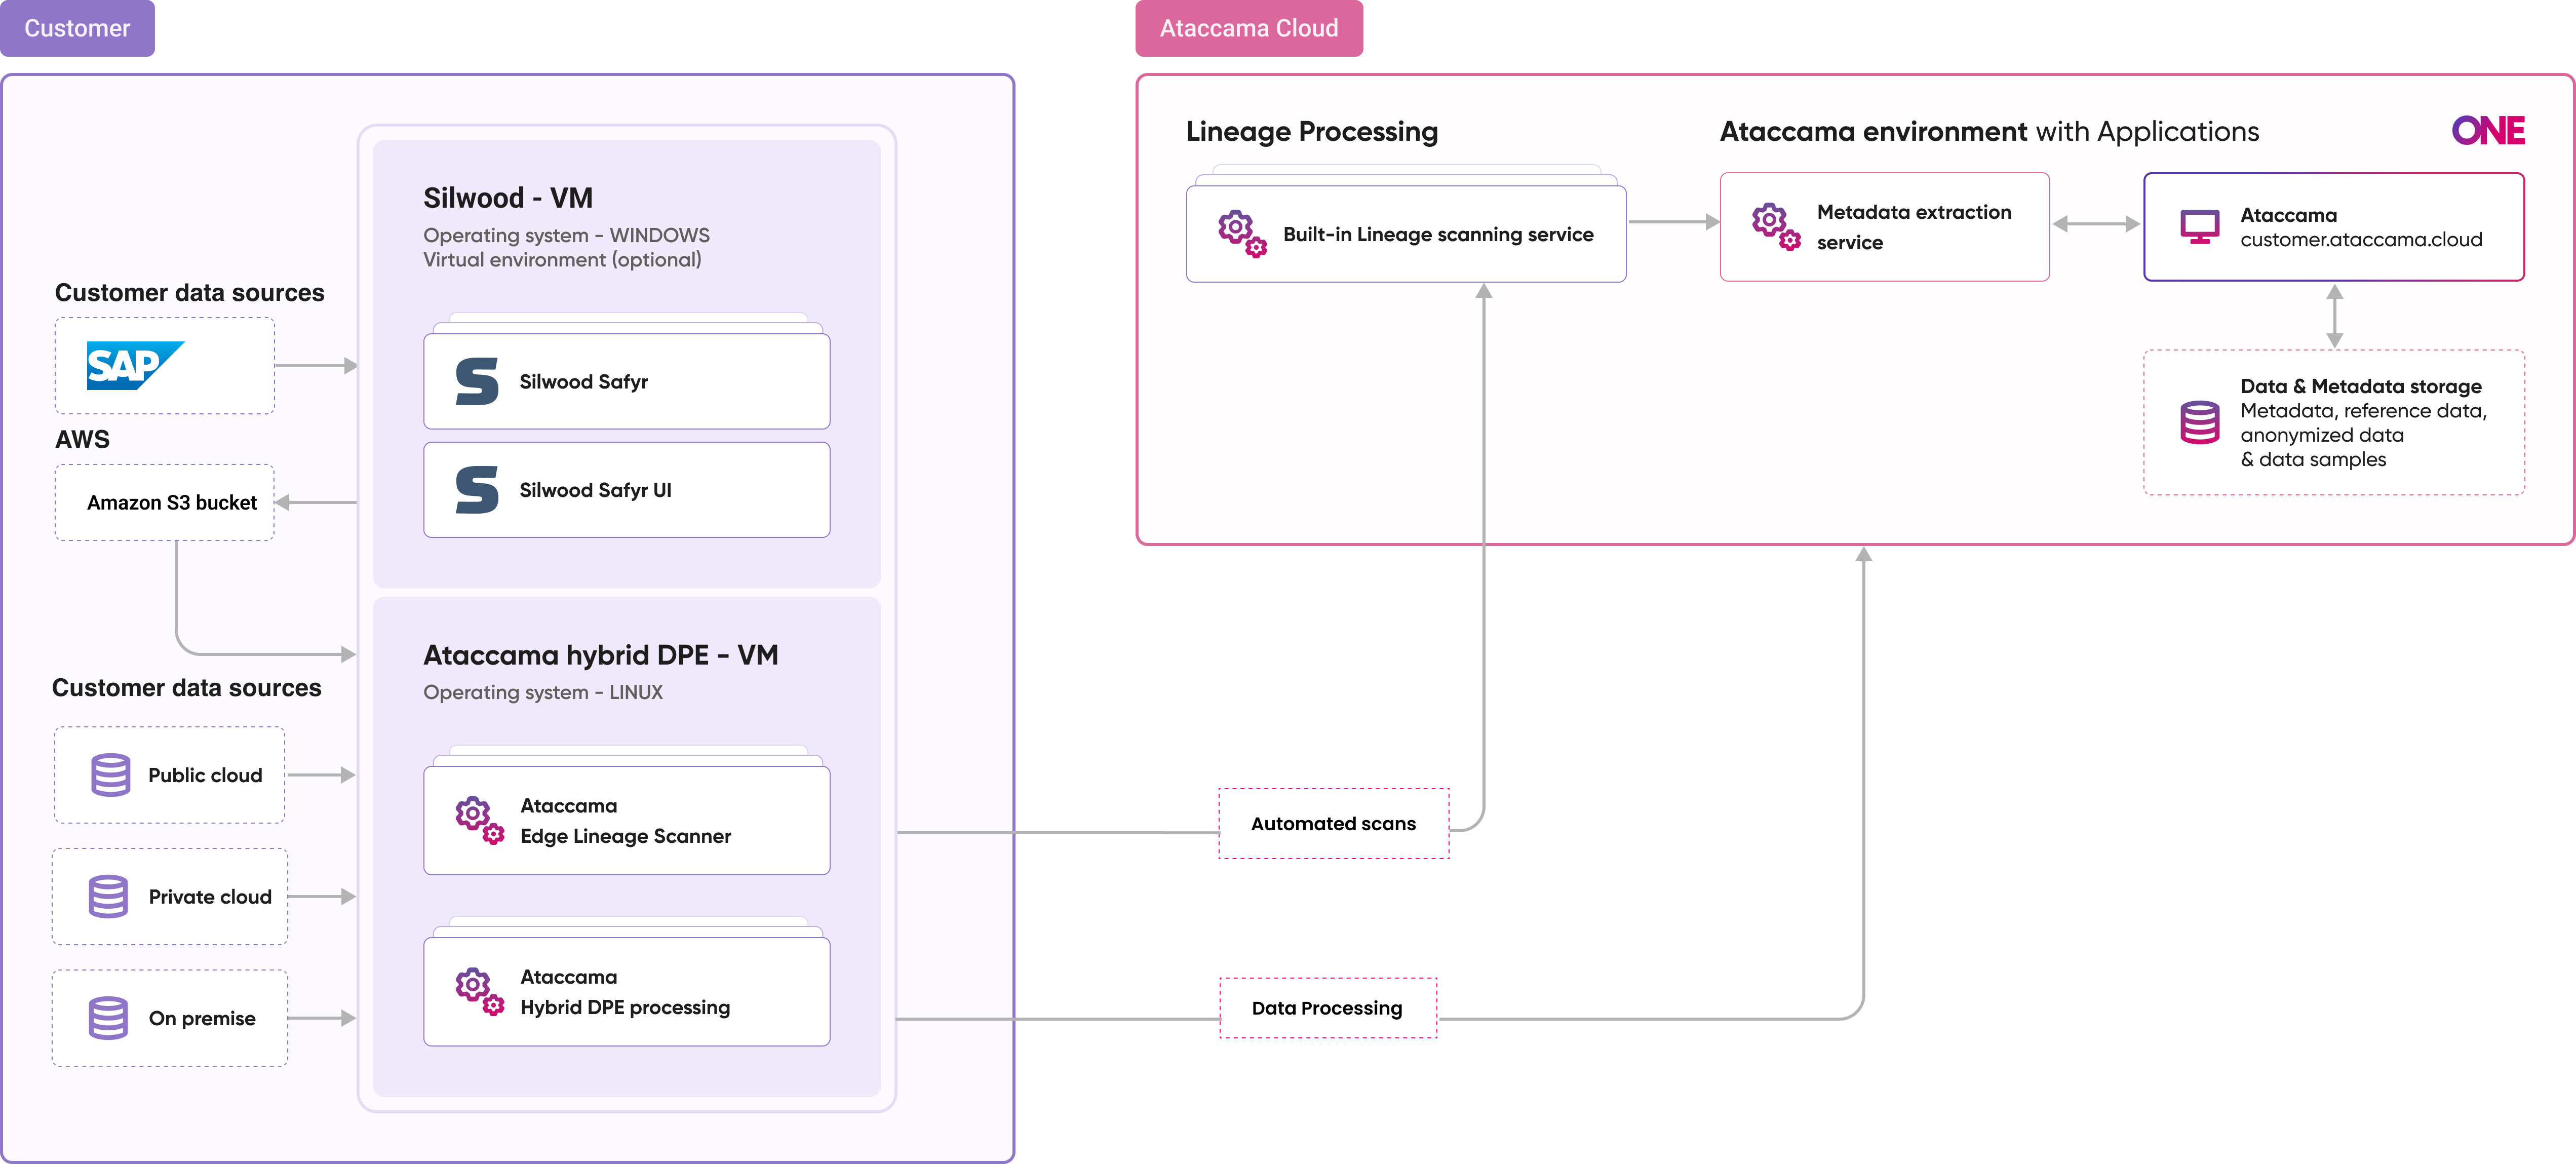Click the Data & Metadata storage database icon
The width and height of the screenshot is (2576, 1164).
[x=2199, y=422]
